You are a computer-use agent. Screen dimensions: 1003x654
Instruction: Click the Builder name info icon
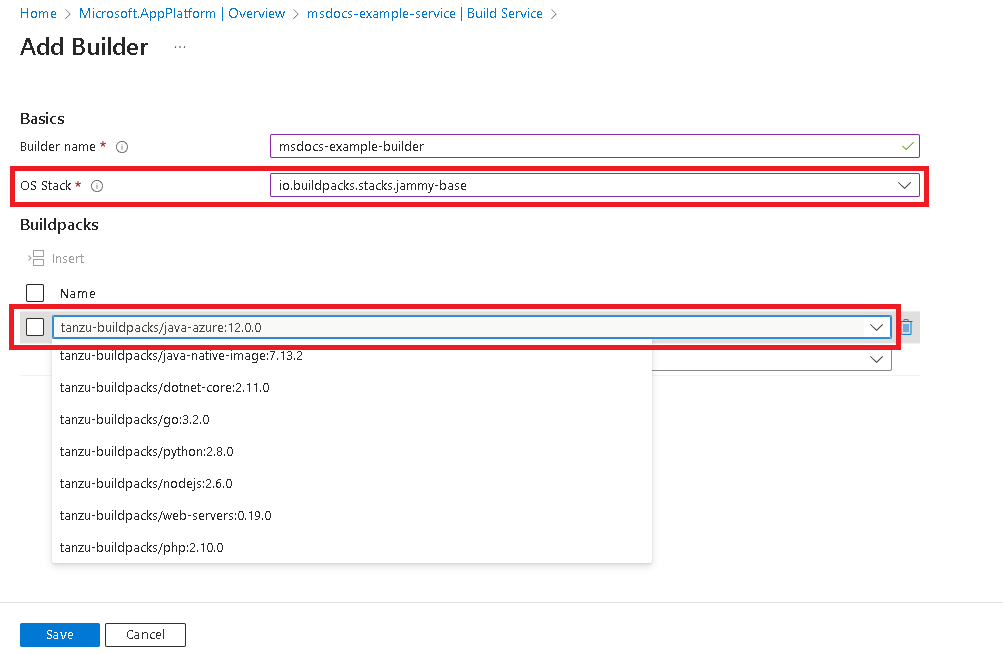122,147
